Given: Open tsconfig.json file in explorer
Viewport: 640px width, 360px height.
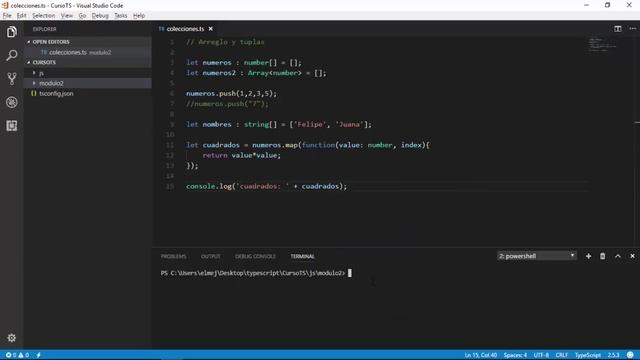Looking at the screenshot, I should tap(56, 93).
